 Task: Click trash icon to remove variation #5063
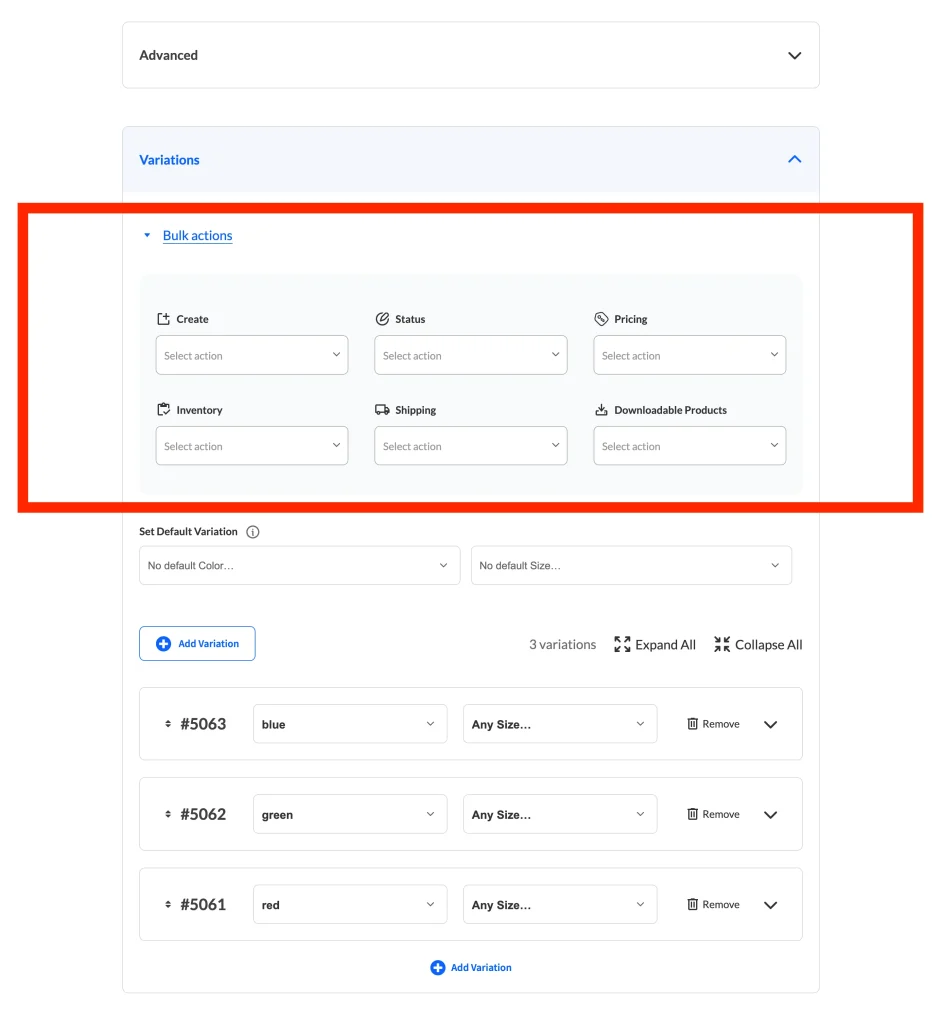(692, 724)
